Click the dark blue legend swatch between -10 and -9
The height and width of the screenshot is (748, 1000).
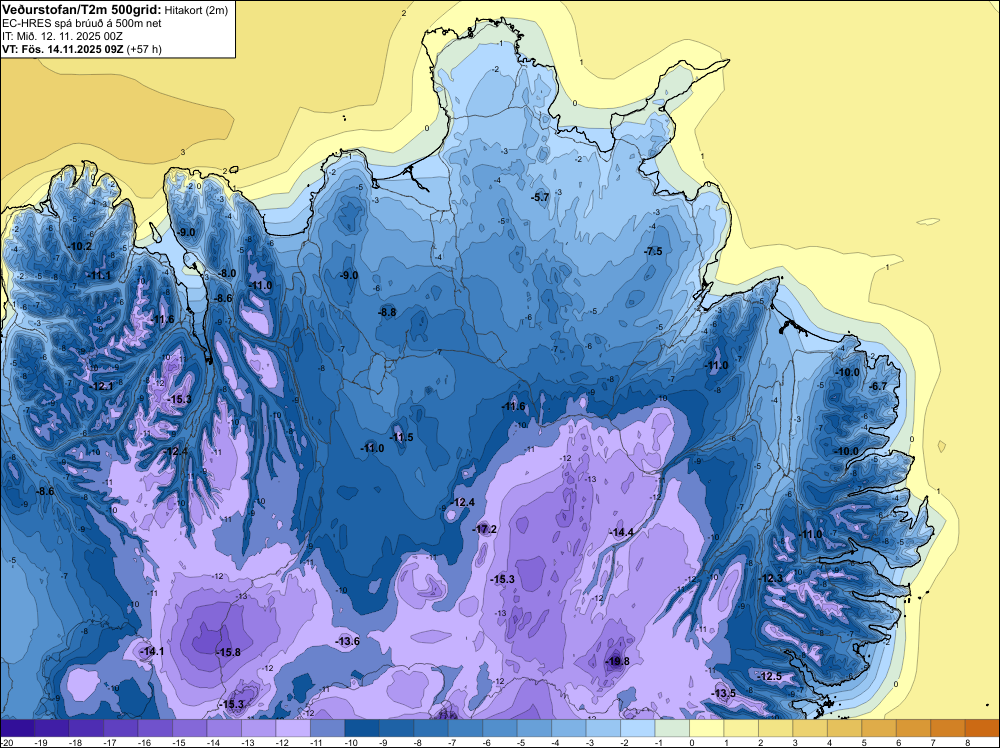(x=363, y=728)
